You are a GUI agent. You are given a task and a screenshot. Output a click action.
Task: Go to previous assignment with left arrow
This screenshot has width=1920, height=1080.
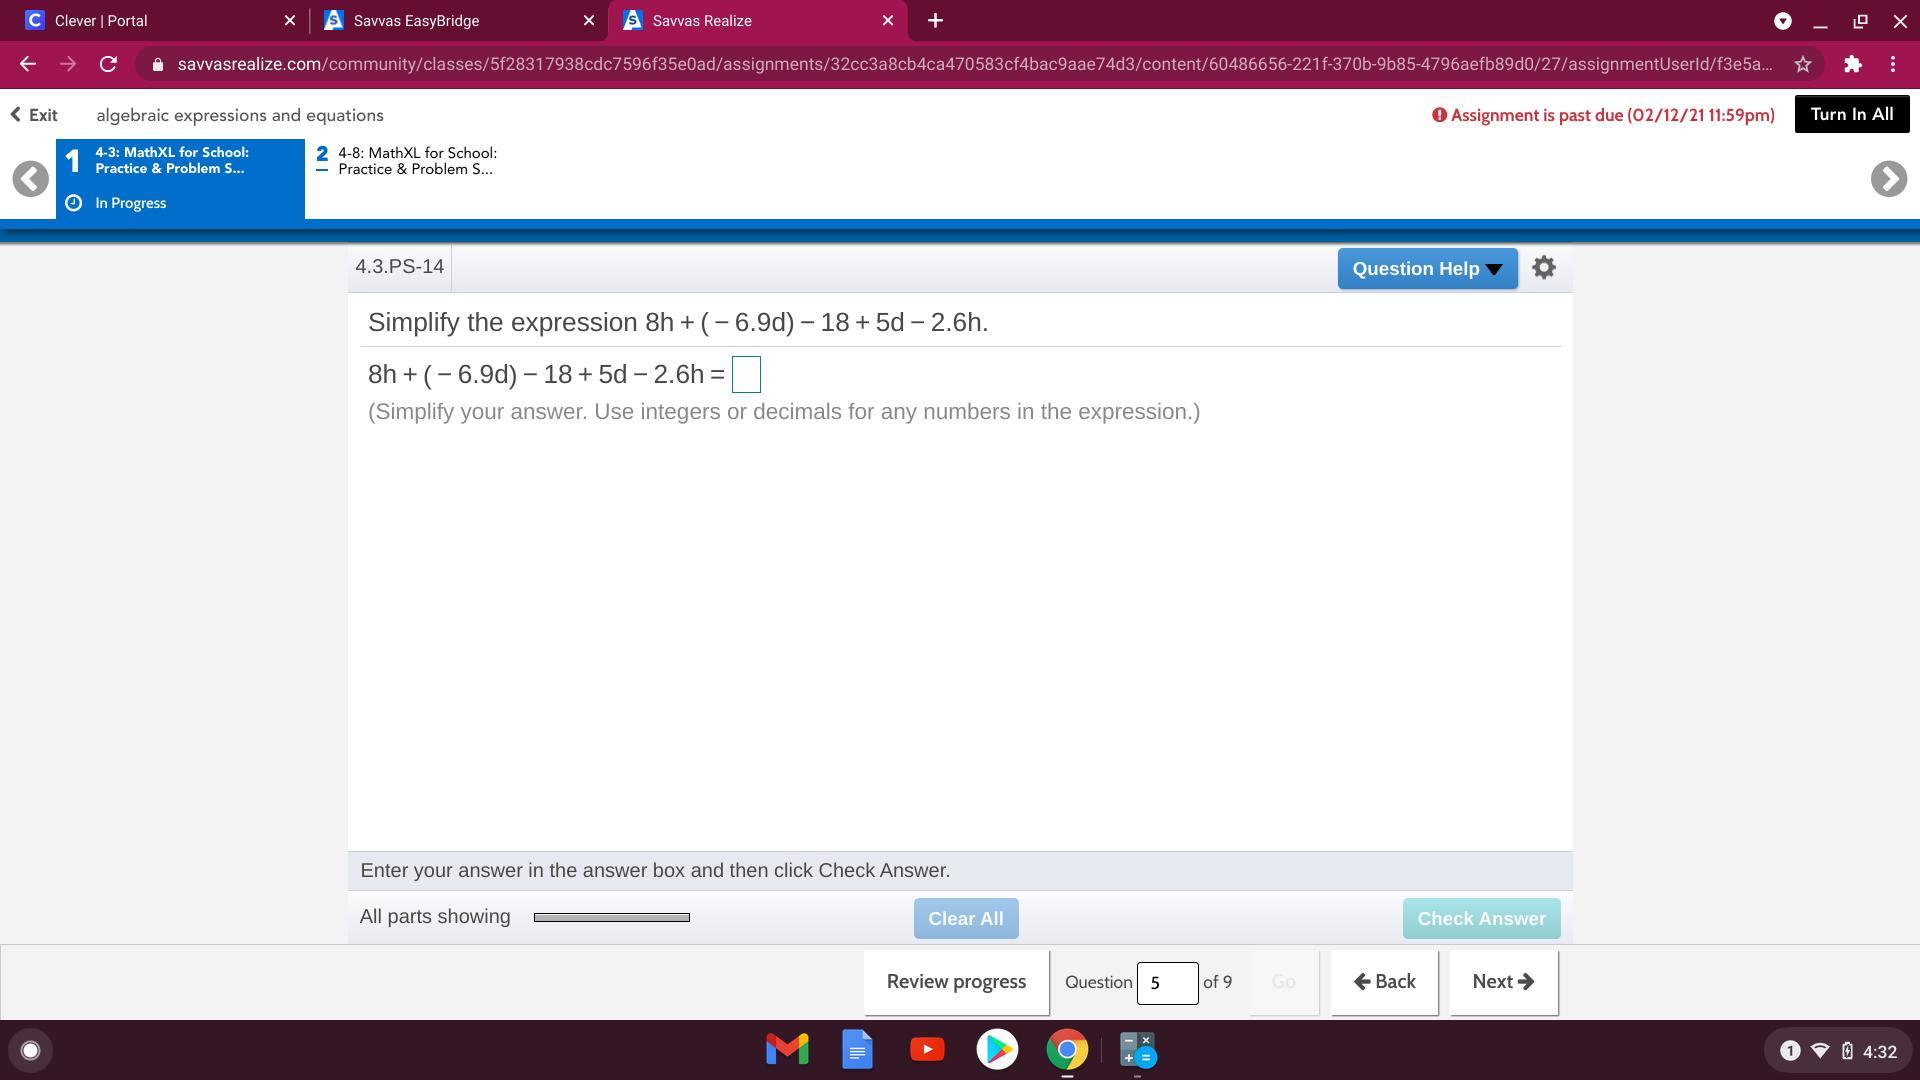(31, 179)
